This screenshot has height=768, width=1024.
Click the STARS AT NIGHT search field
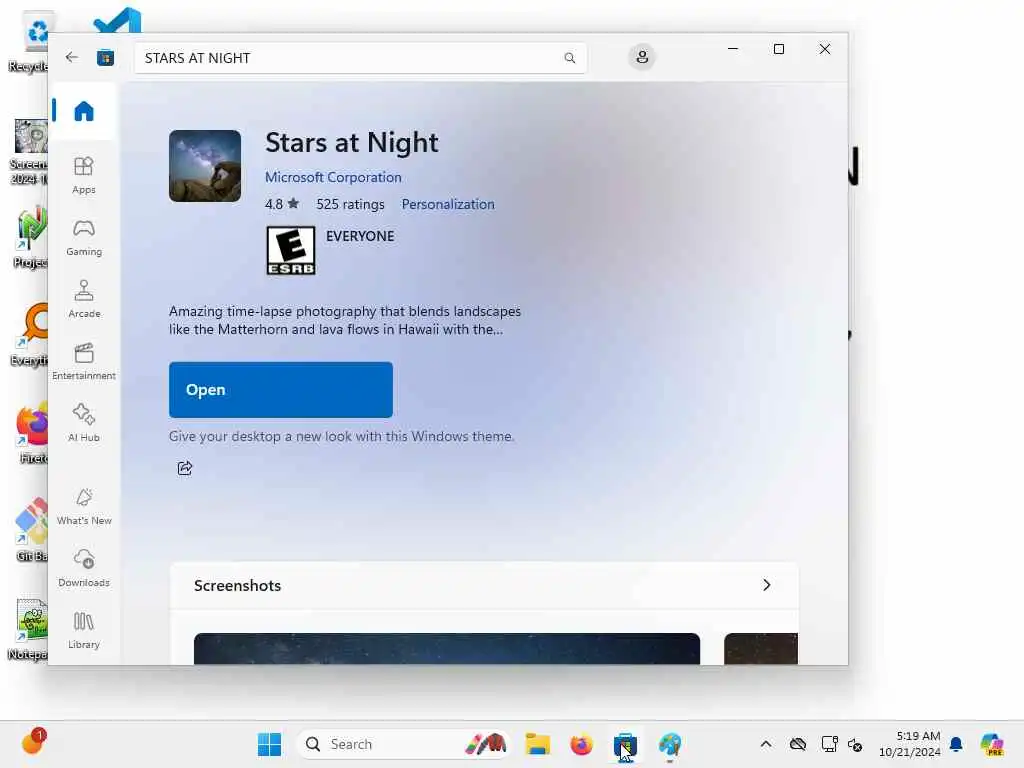[x=360, y=58]
